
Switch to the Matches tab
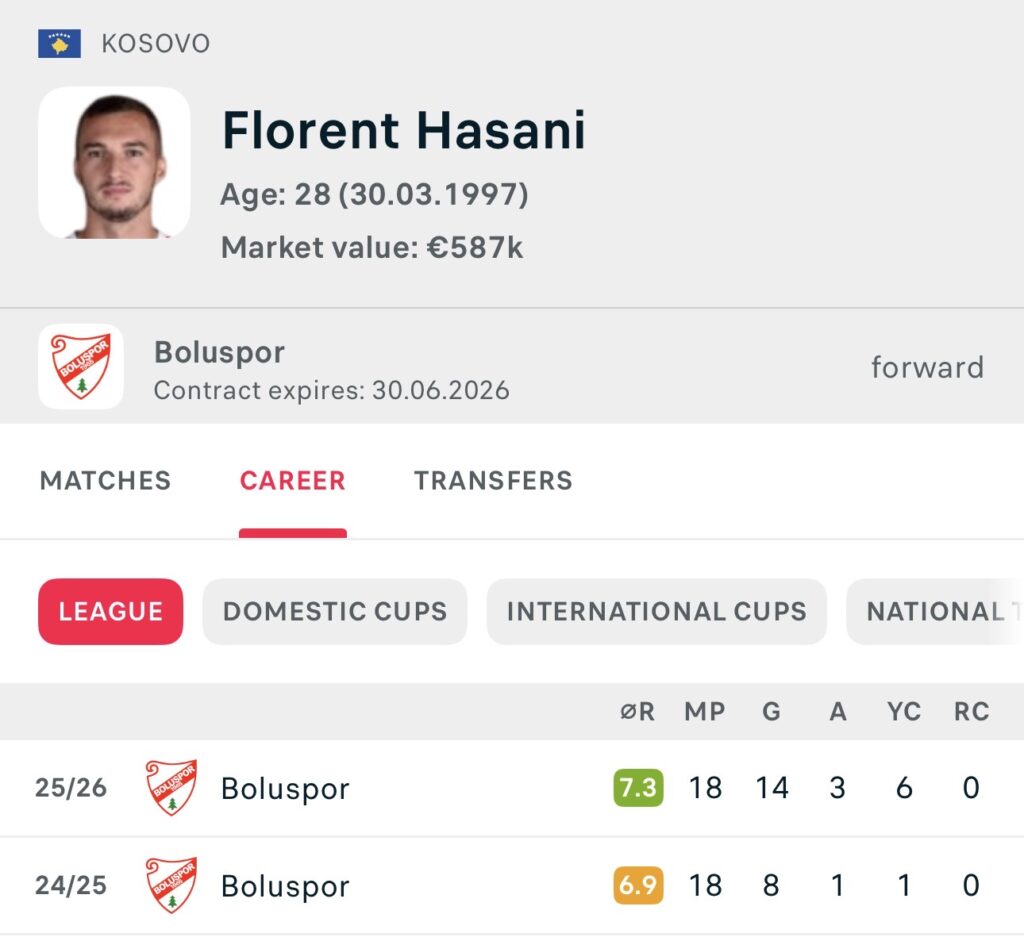point(105,481)
